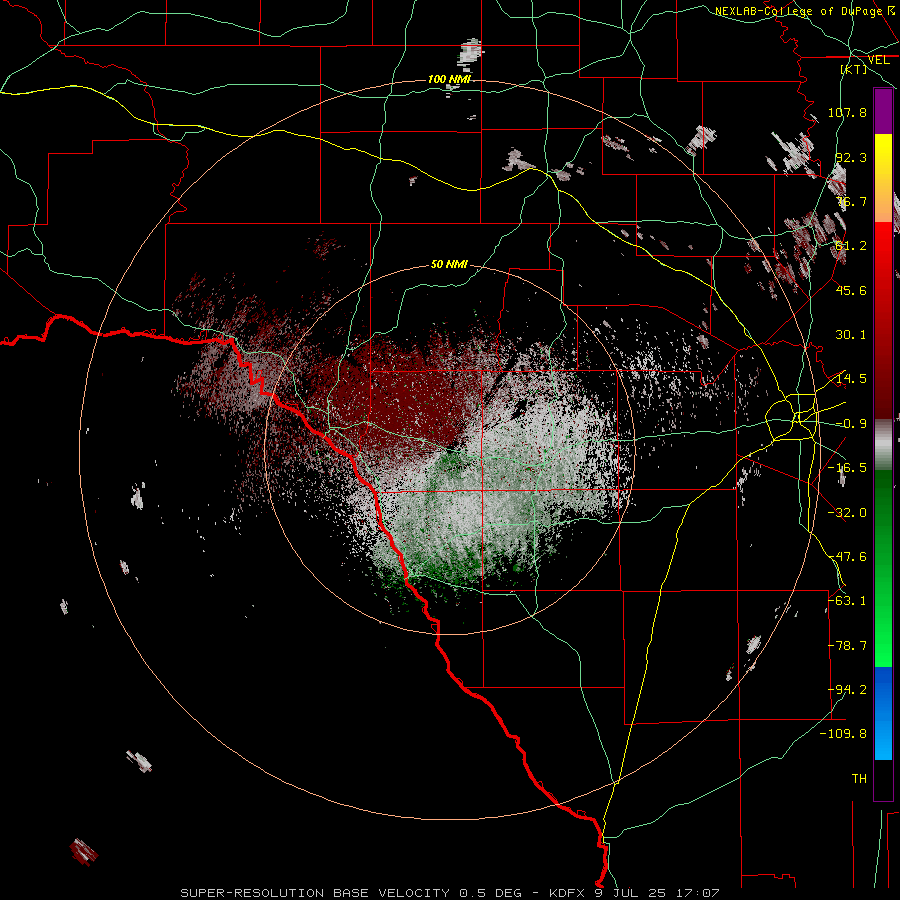Click the 61.2 legend value
This screenshot has width=900, height=900.
pyautogui.click(x=851, y=246)
